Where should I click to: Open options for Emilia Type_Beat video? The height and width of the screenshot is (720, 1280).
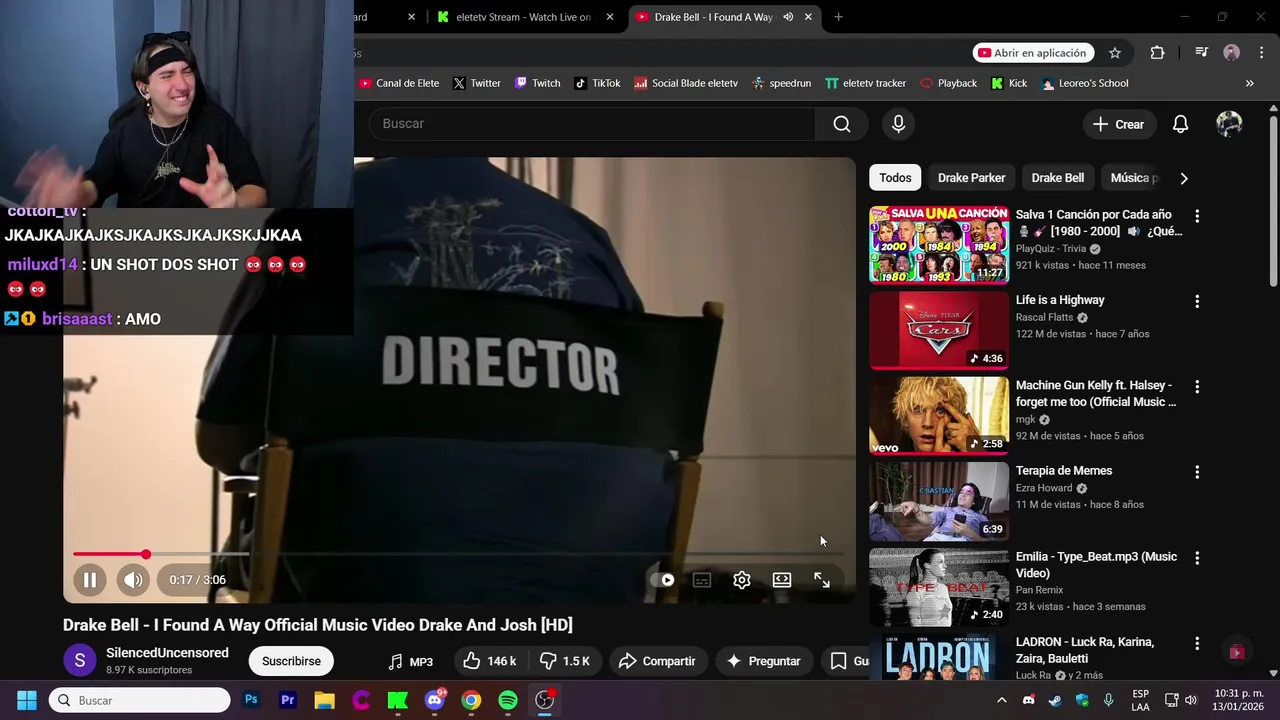pos(1197,558)
